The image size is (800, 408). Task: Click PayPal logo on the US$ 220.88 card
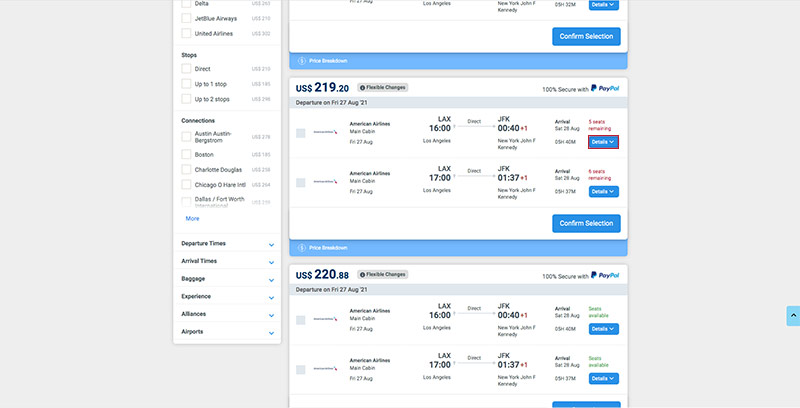(x=605, y=275)
